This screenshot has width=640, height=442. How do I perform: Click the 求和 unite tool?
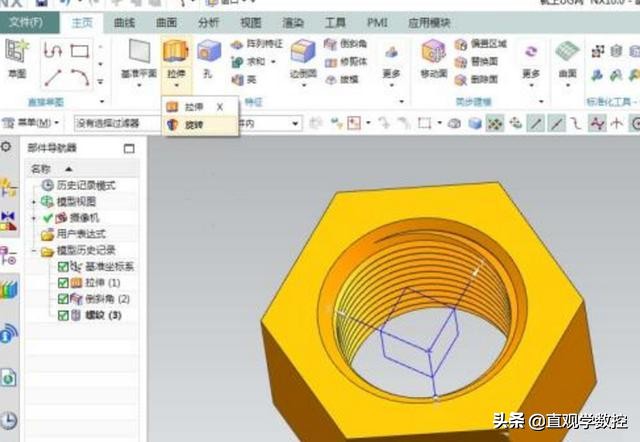pyautogui.click(x=248, y=62)
